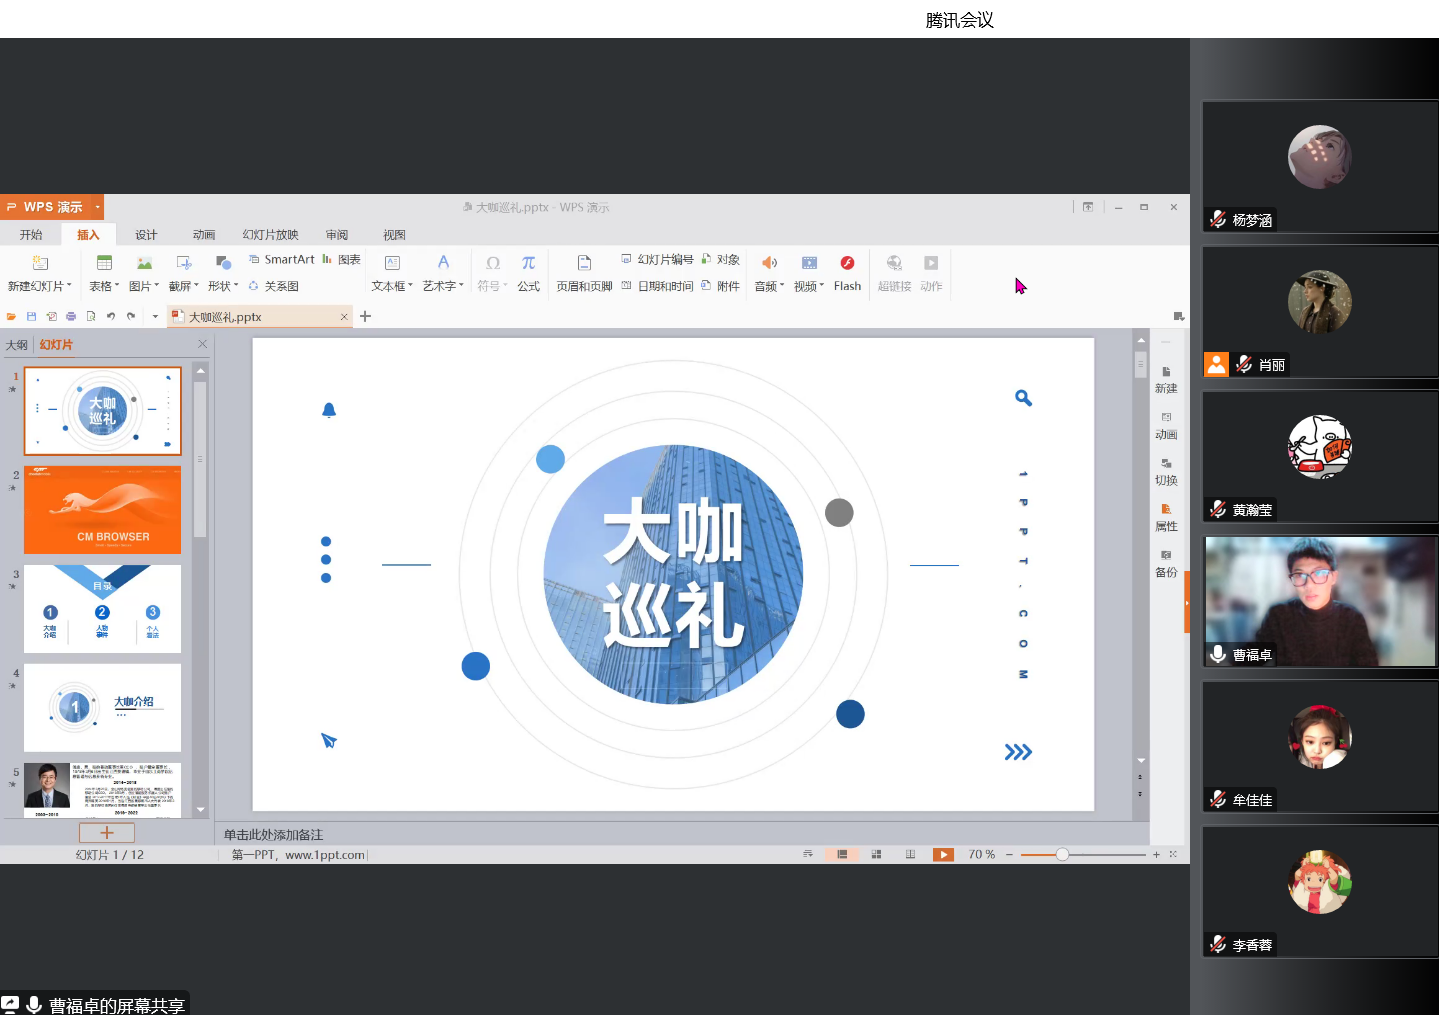Click the 表格 table icon

point(104,263)
